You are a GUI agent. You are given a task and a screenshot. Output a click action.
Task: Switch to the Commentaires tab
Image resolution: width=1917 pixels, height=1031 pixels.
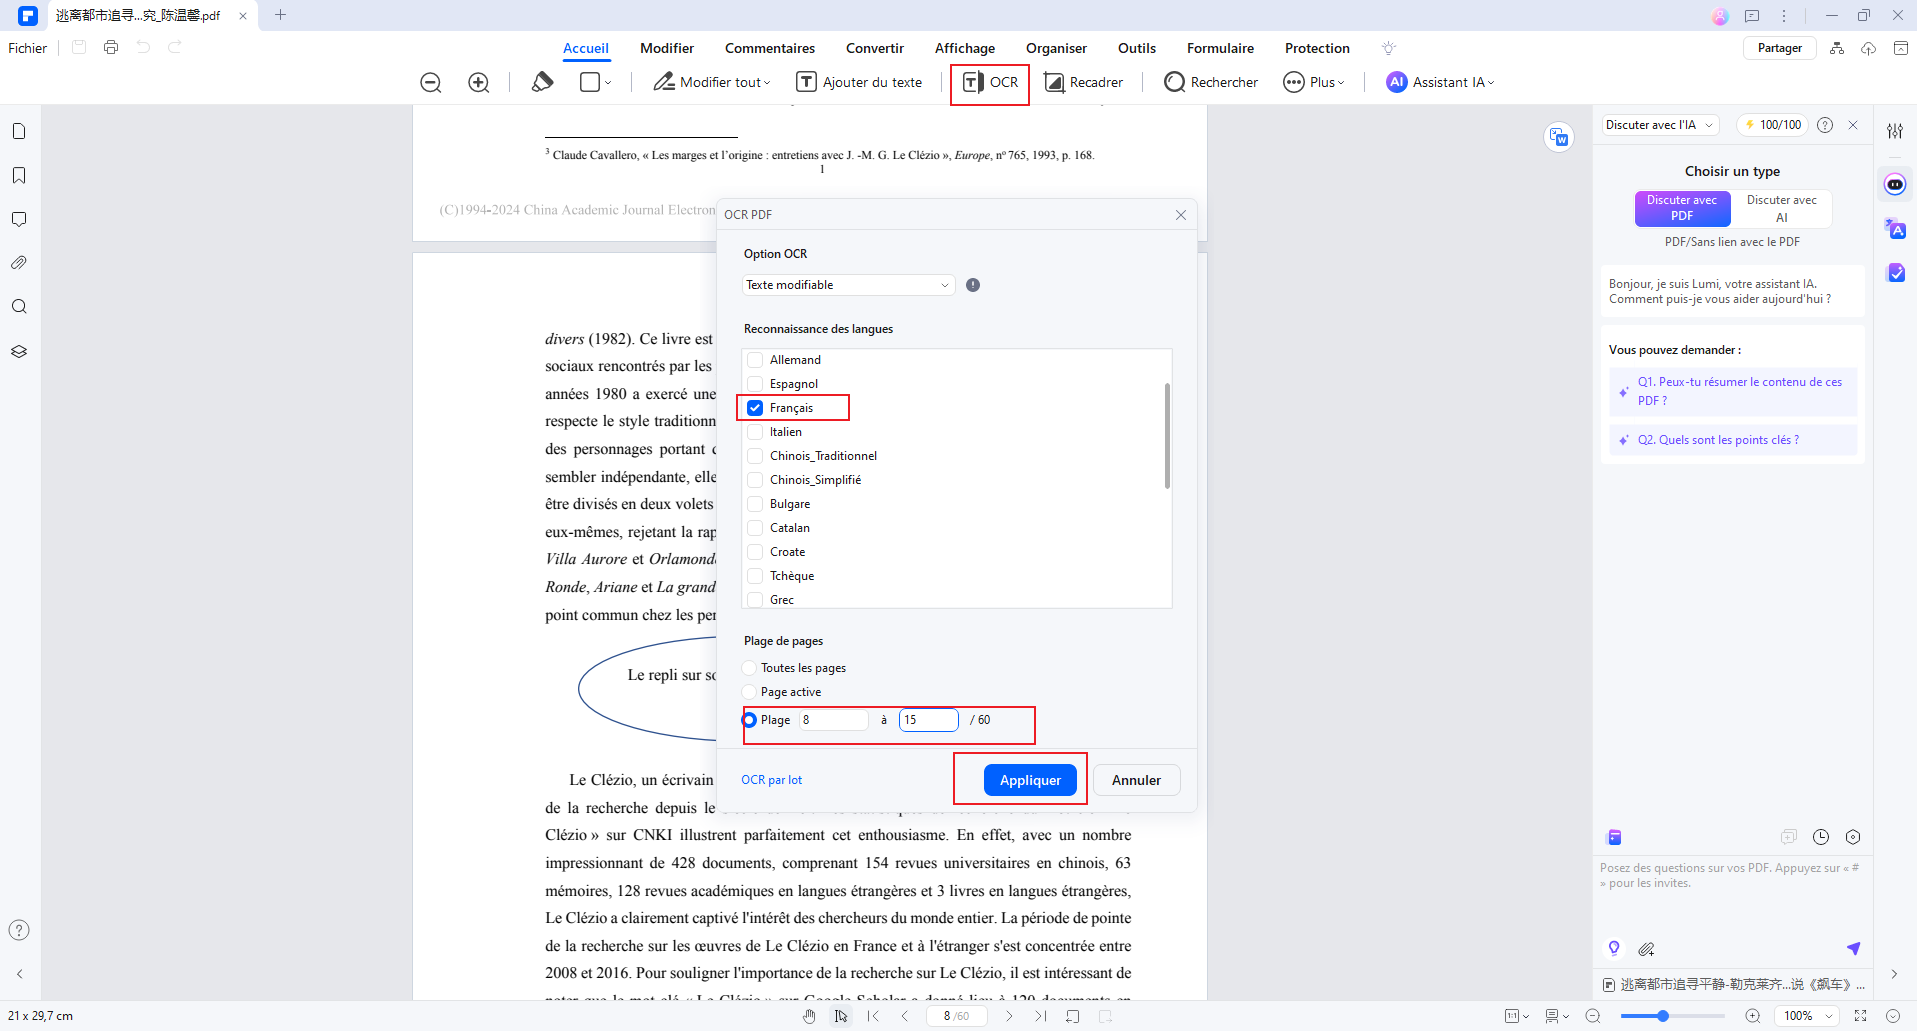pos(770,48)
